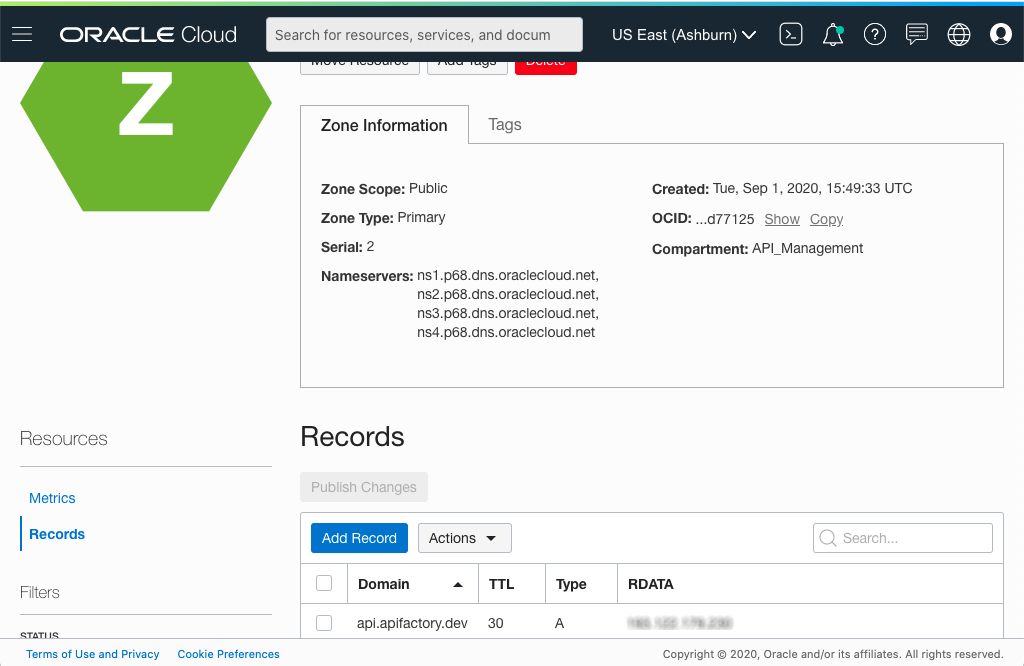Screen dimensions: 1024x666
Task: Open the Actions dropdown
Action: tap(464, 537)
